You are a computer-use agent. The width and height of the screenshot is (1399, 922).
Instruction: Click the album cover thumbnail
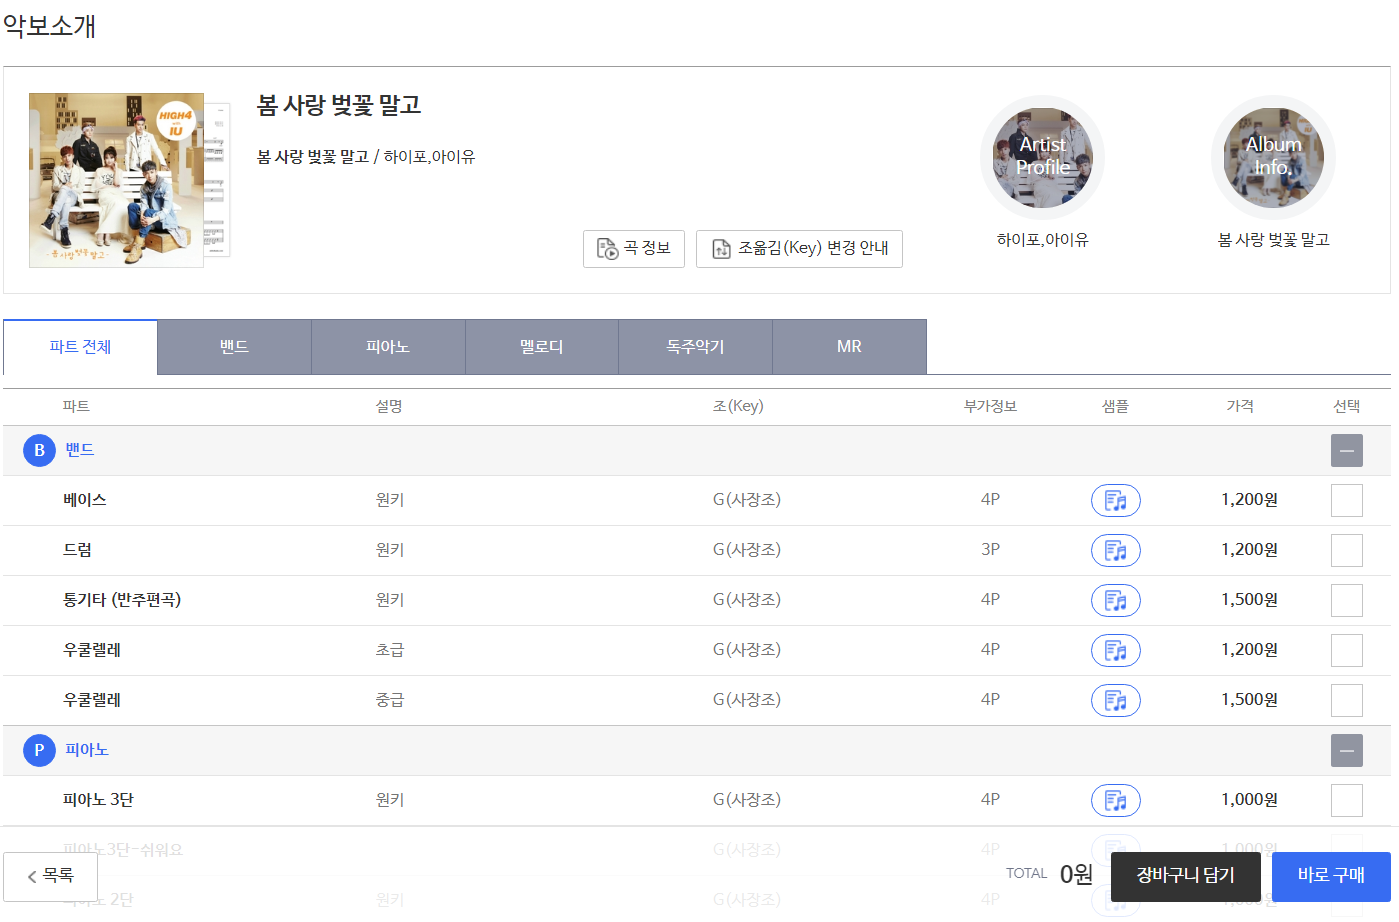point(117,180)
